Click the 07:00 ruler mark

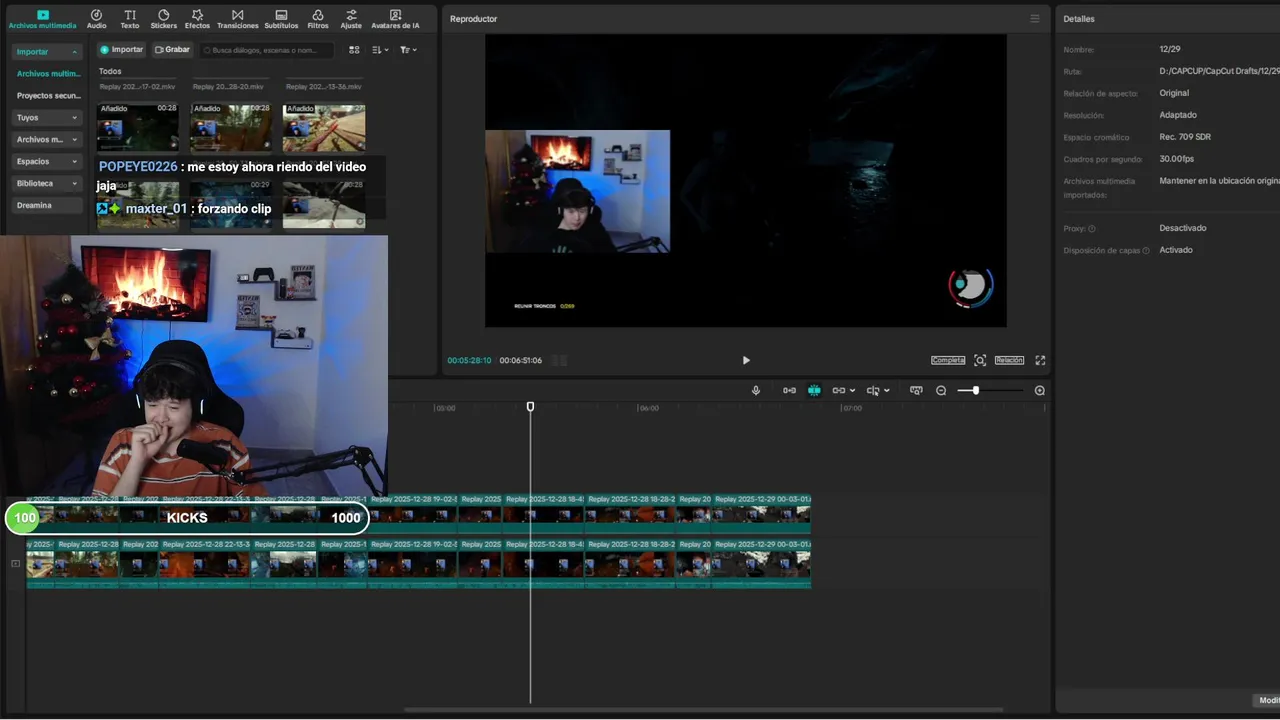point(852,408)
